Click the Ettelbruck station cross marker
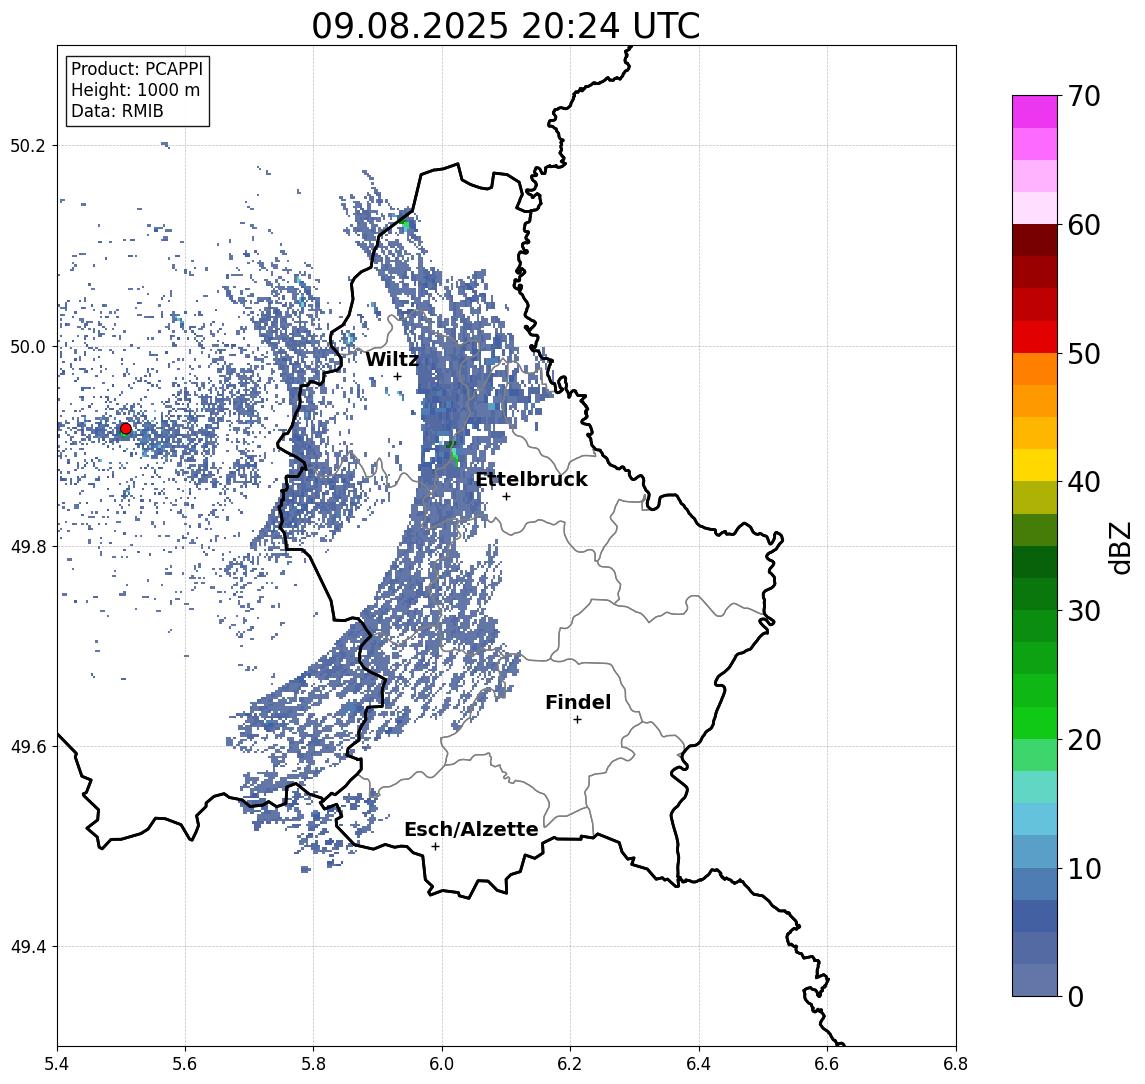 (506, 497)
